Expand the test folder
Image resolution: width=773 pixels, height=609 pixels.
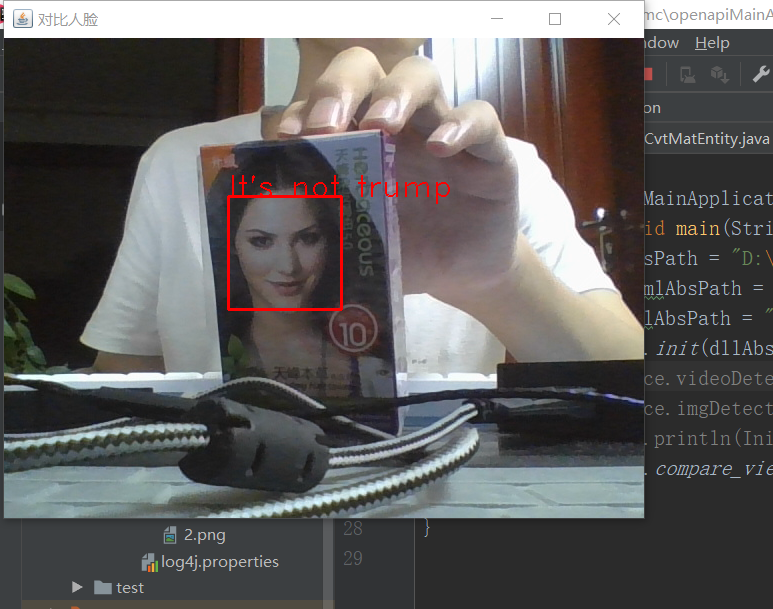tap(76, 587)
